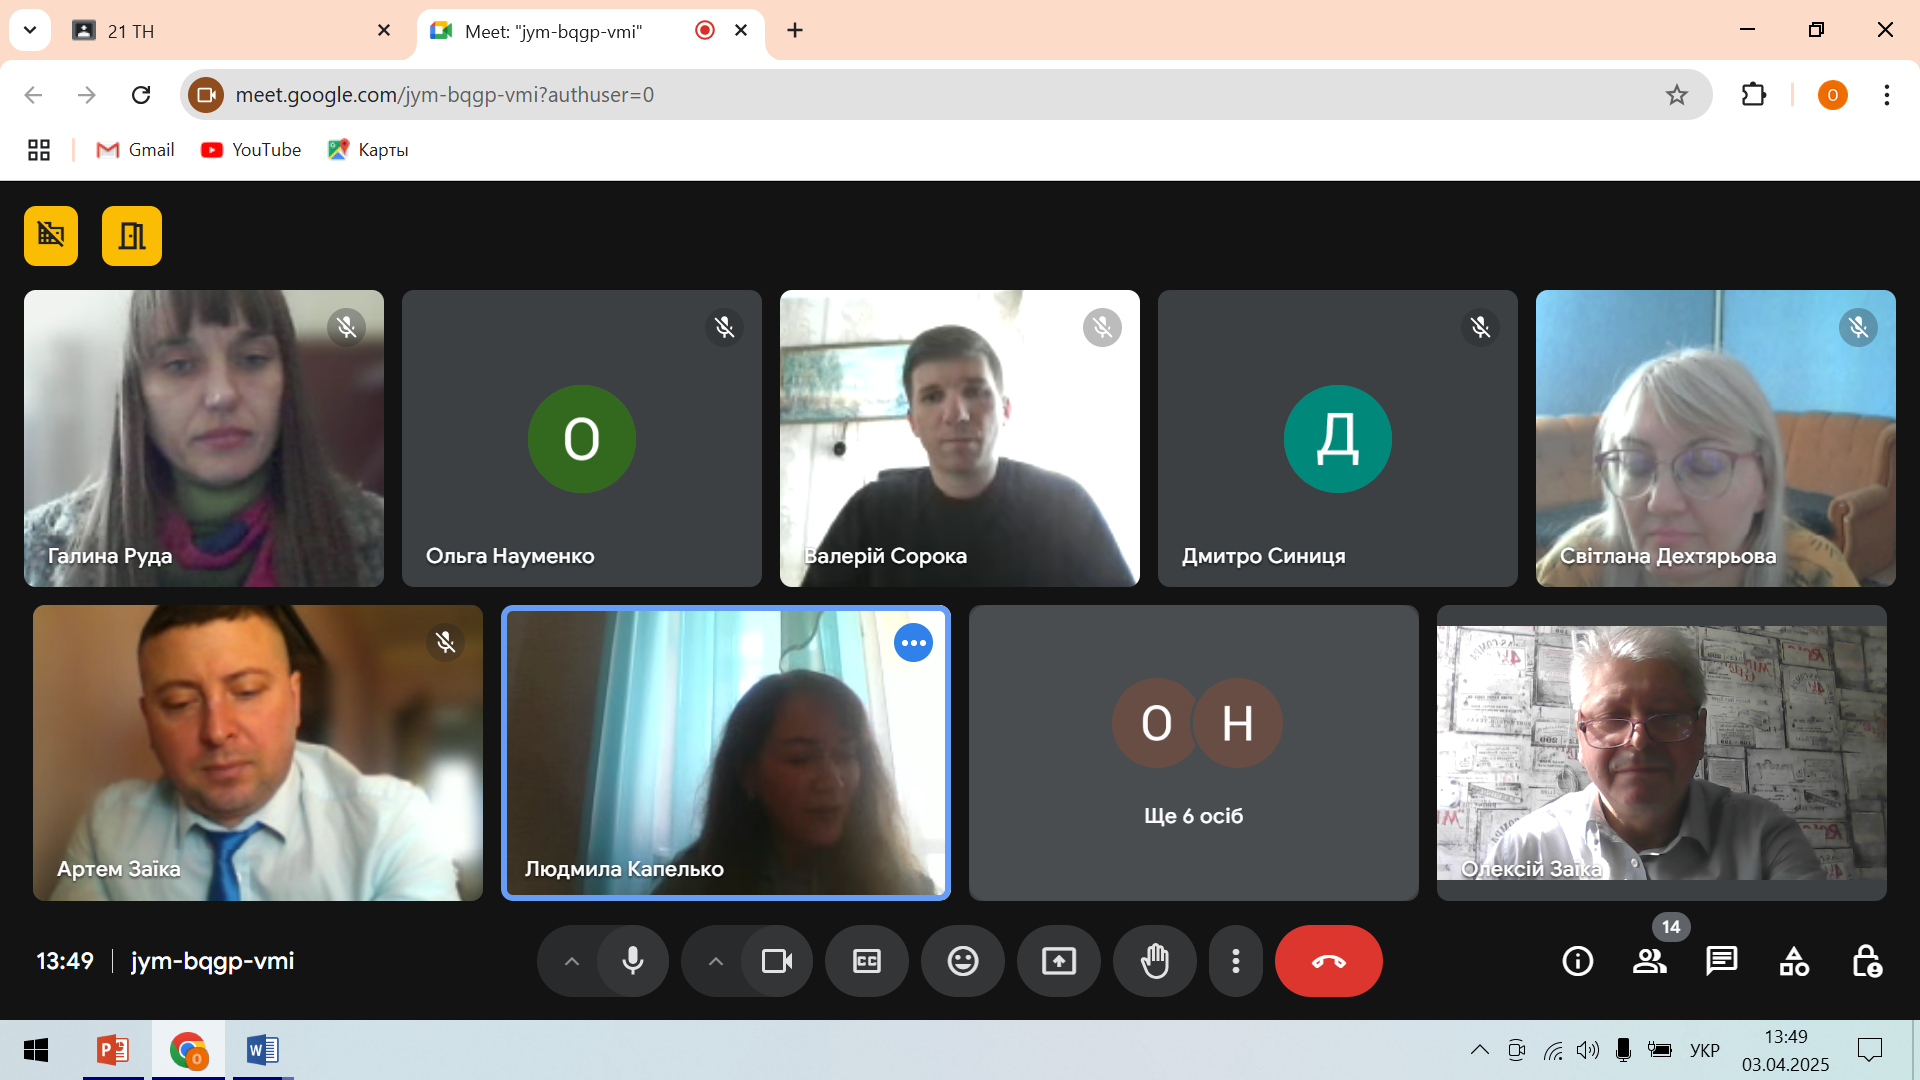
Task: Select Валерій Сорока's video tile
Action: (959, 438)
